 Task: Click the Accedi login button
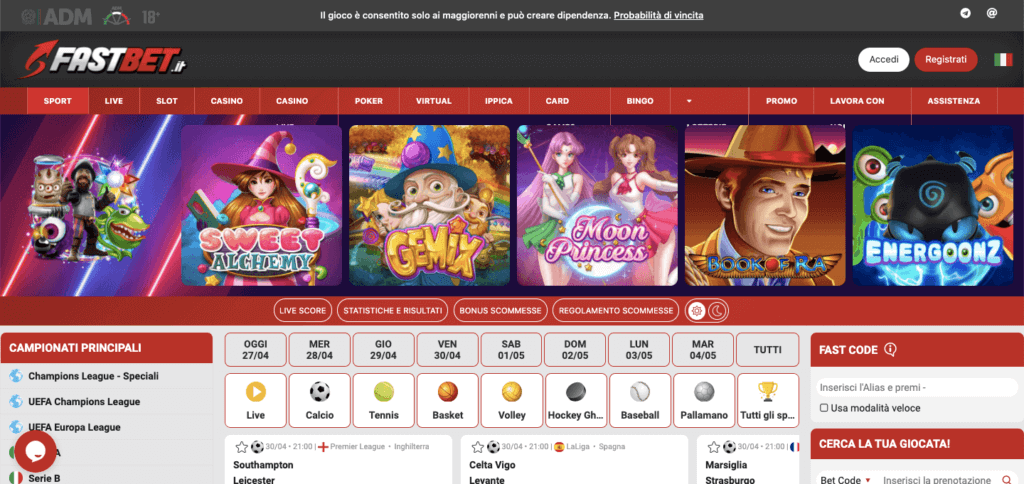point(884,59)
